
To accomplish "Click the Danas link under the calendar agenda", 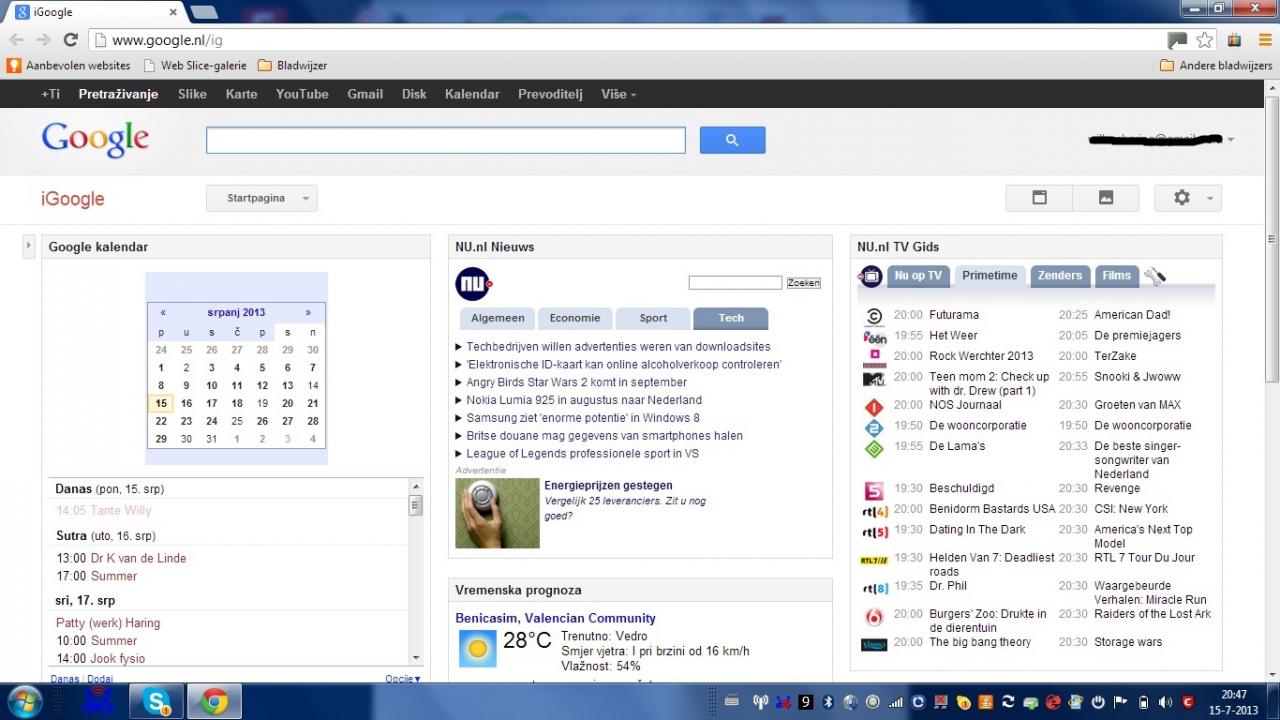I will coord(64,679).
